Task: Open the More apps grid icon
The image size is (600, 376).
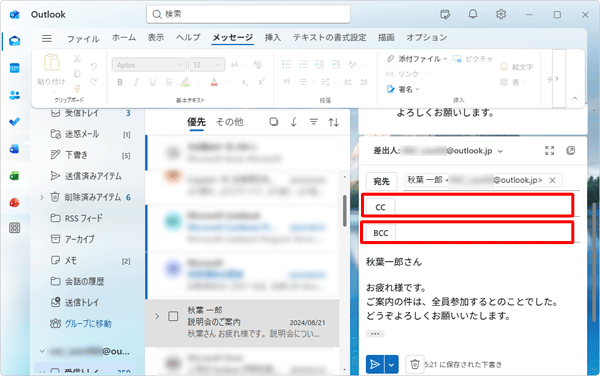Action: point(15,228)
